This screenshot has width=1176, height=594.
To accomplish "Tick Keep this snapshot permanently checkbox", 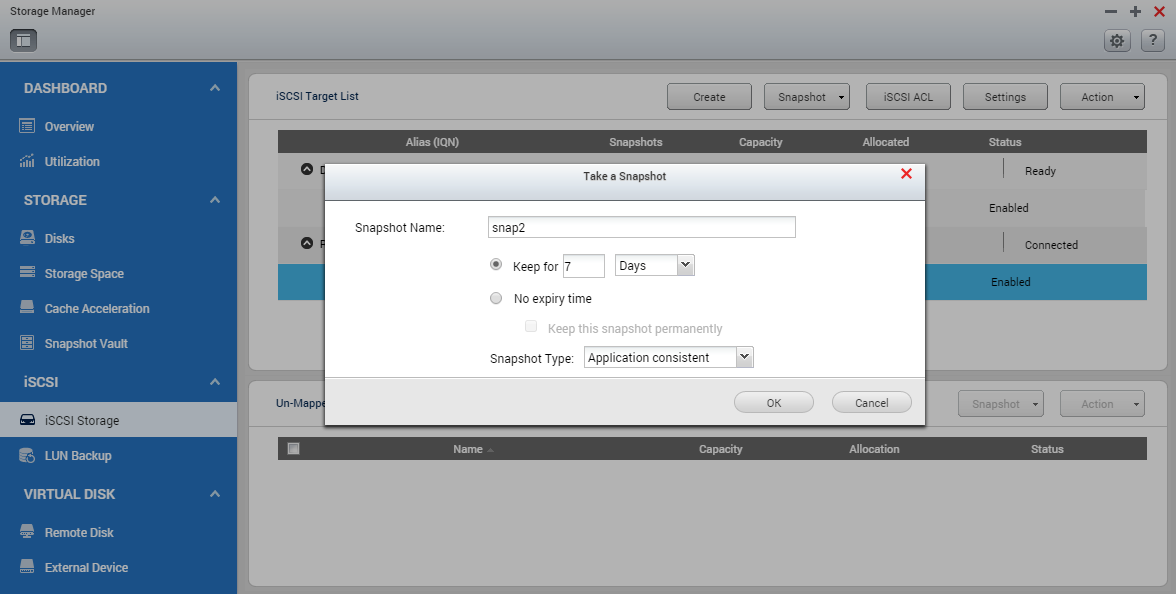I will (531, 326).
